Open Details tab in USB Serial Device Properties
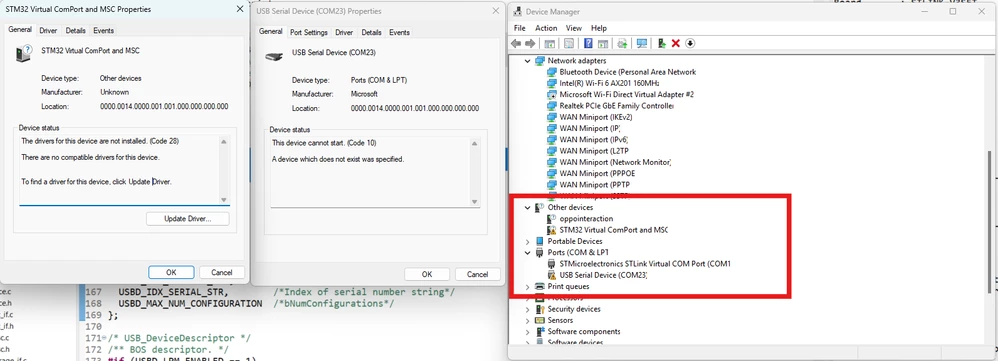 371,32
